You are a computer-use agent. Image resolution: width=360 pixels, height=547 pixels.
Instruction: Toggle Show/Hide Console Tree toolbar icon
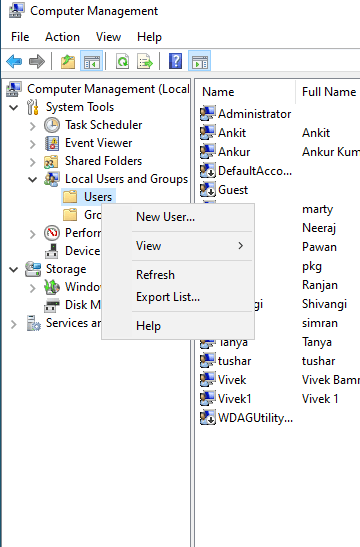91,61
